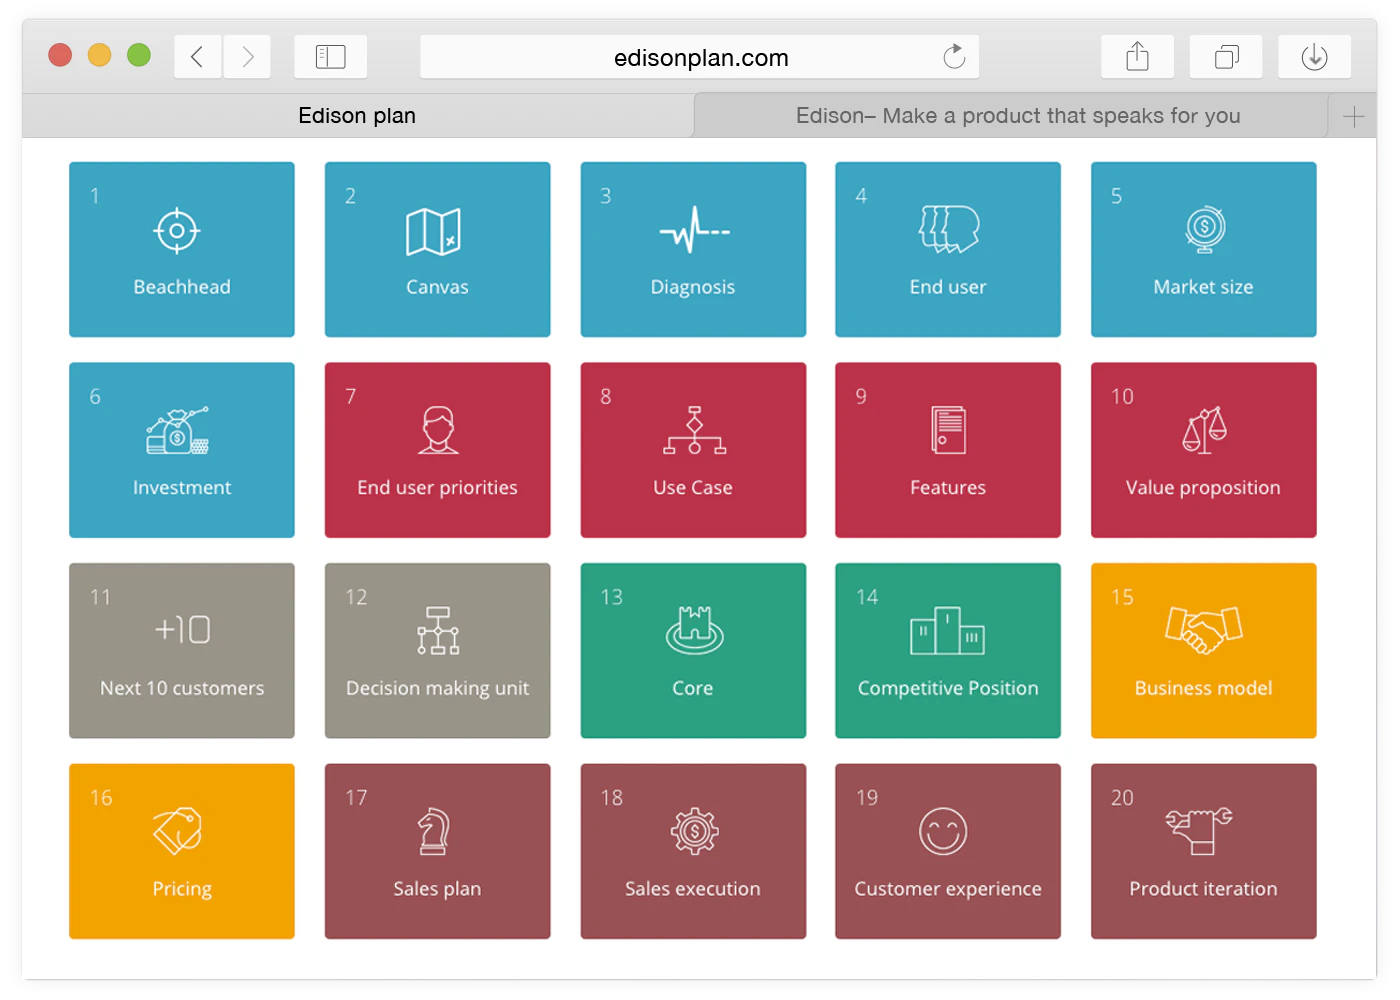
Task: Go forward with the browser forward arrow
Action: 247,57
